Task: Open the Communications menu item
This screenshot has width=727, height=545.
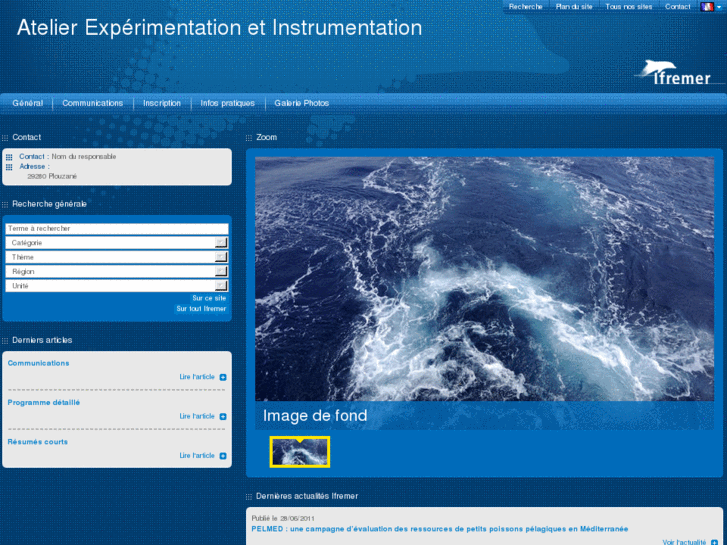Action: 93,103
